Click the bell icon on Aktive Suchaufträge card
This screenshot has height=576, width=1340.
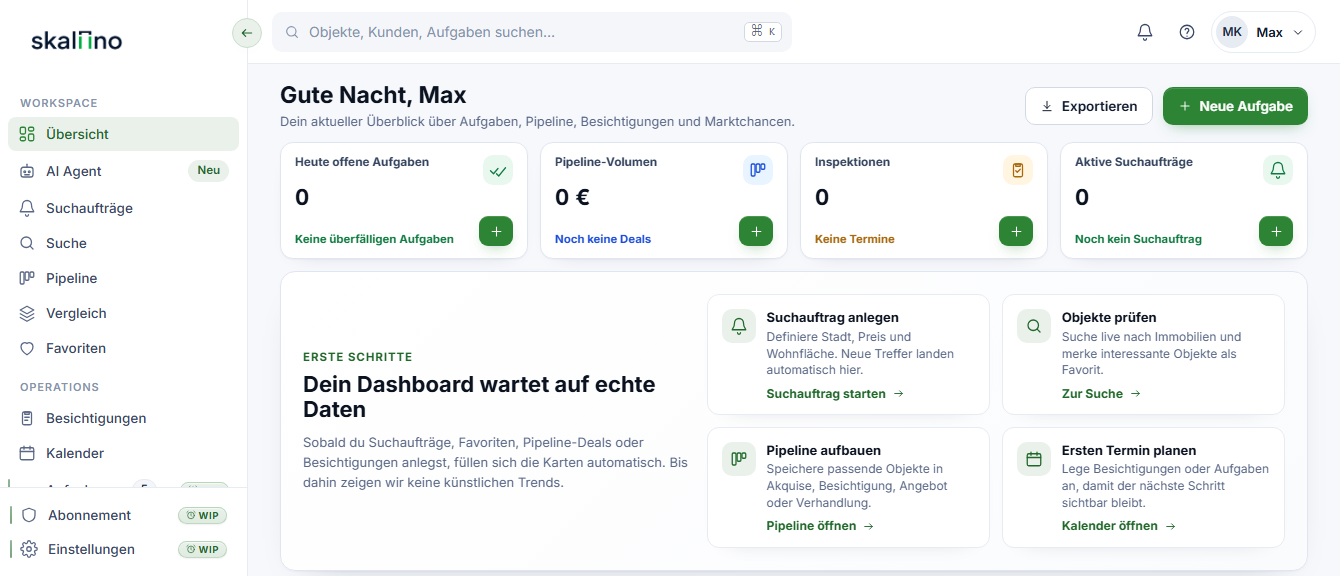click(1278, 170)
